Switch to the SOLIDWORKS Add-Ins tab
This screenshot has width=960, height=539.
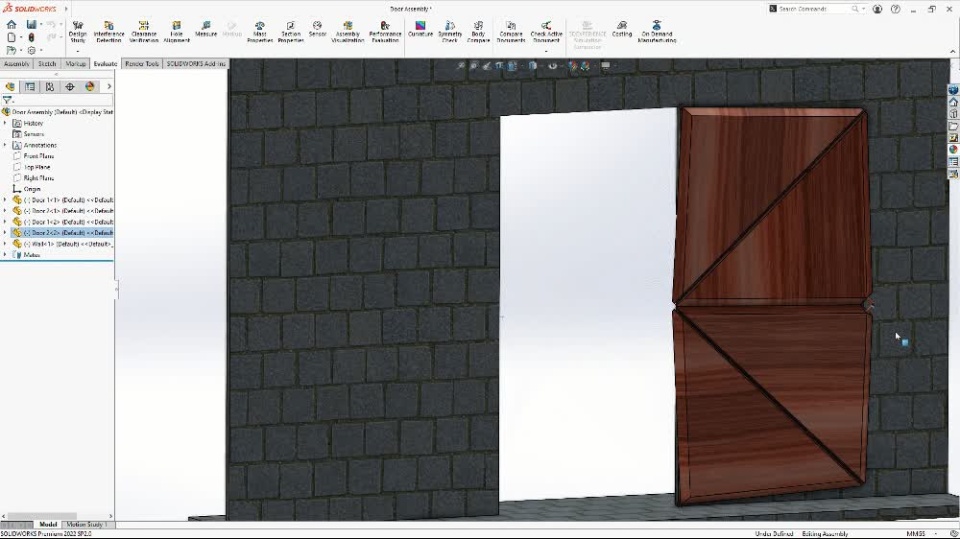(x=196, y=64)
